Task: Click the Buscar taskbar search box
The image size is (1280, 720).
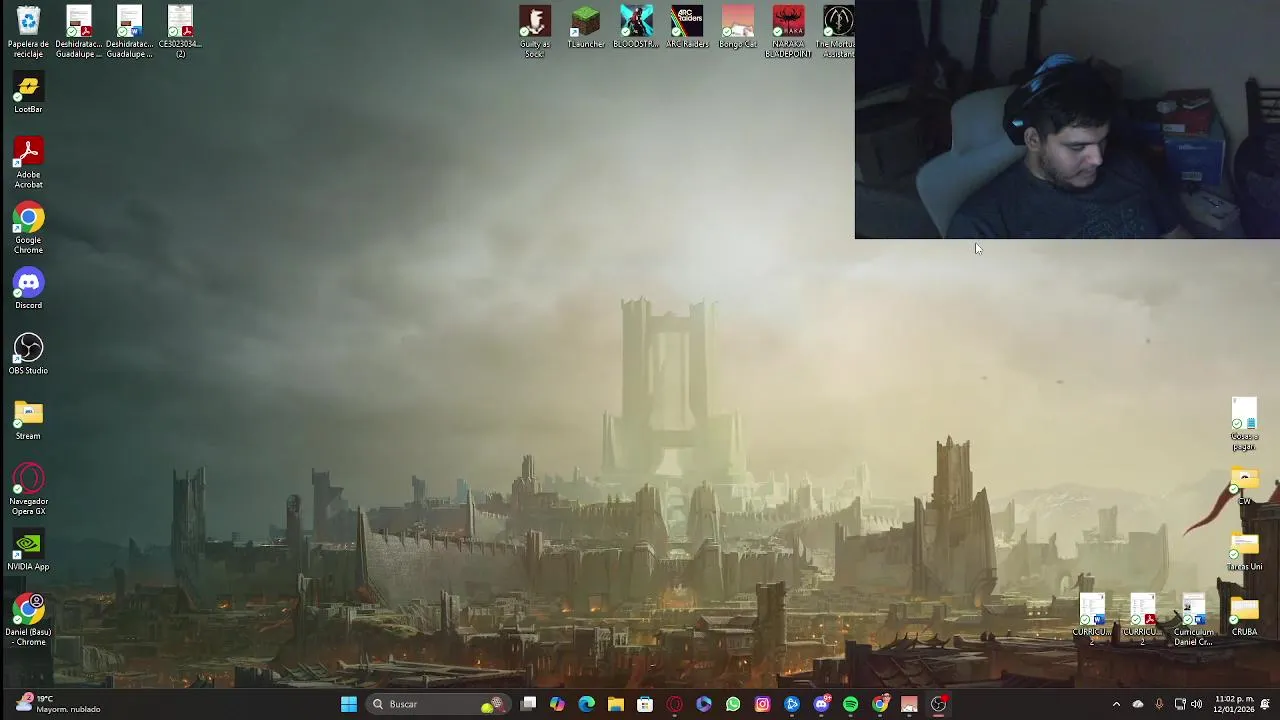Action: [437, 704]
